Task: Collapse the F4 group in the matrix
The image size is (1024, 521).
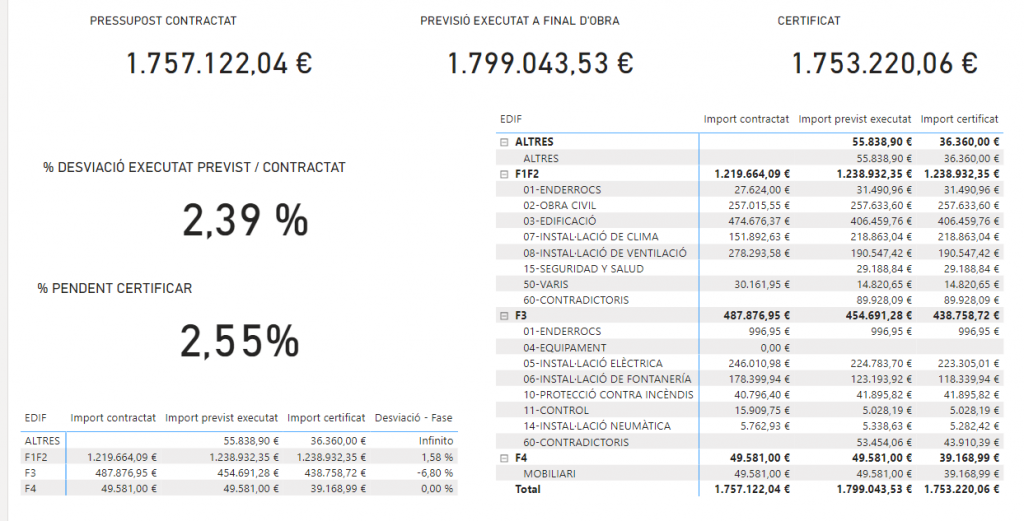Action: [x=505, y=458]
